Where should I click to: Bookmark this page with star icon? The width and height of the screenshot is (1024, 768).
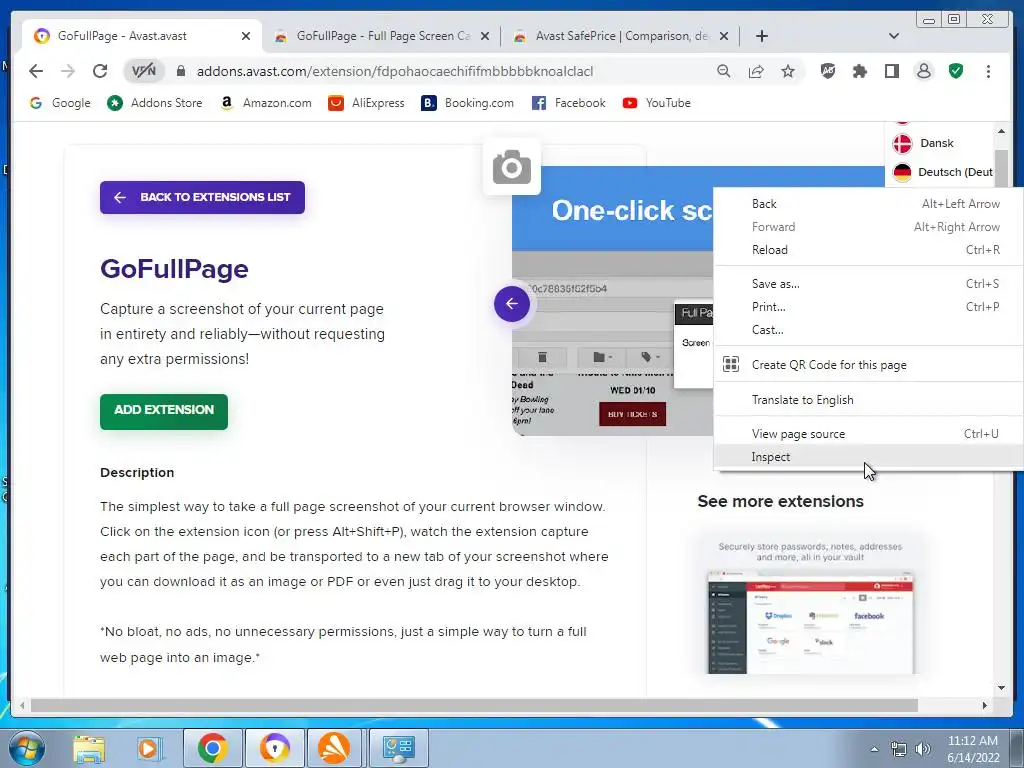pos(788,71)
